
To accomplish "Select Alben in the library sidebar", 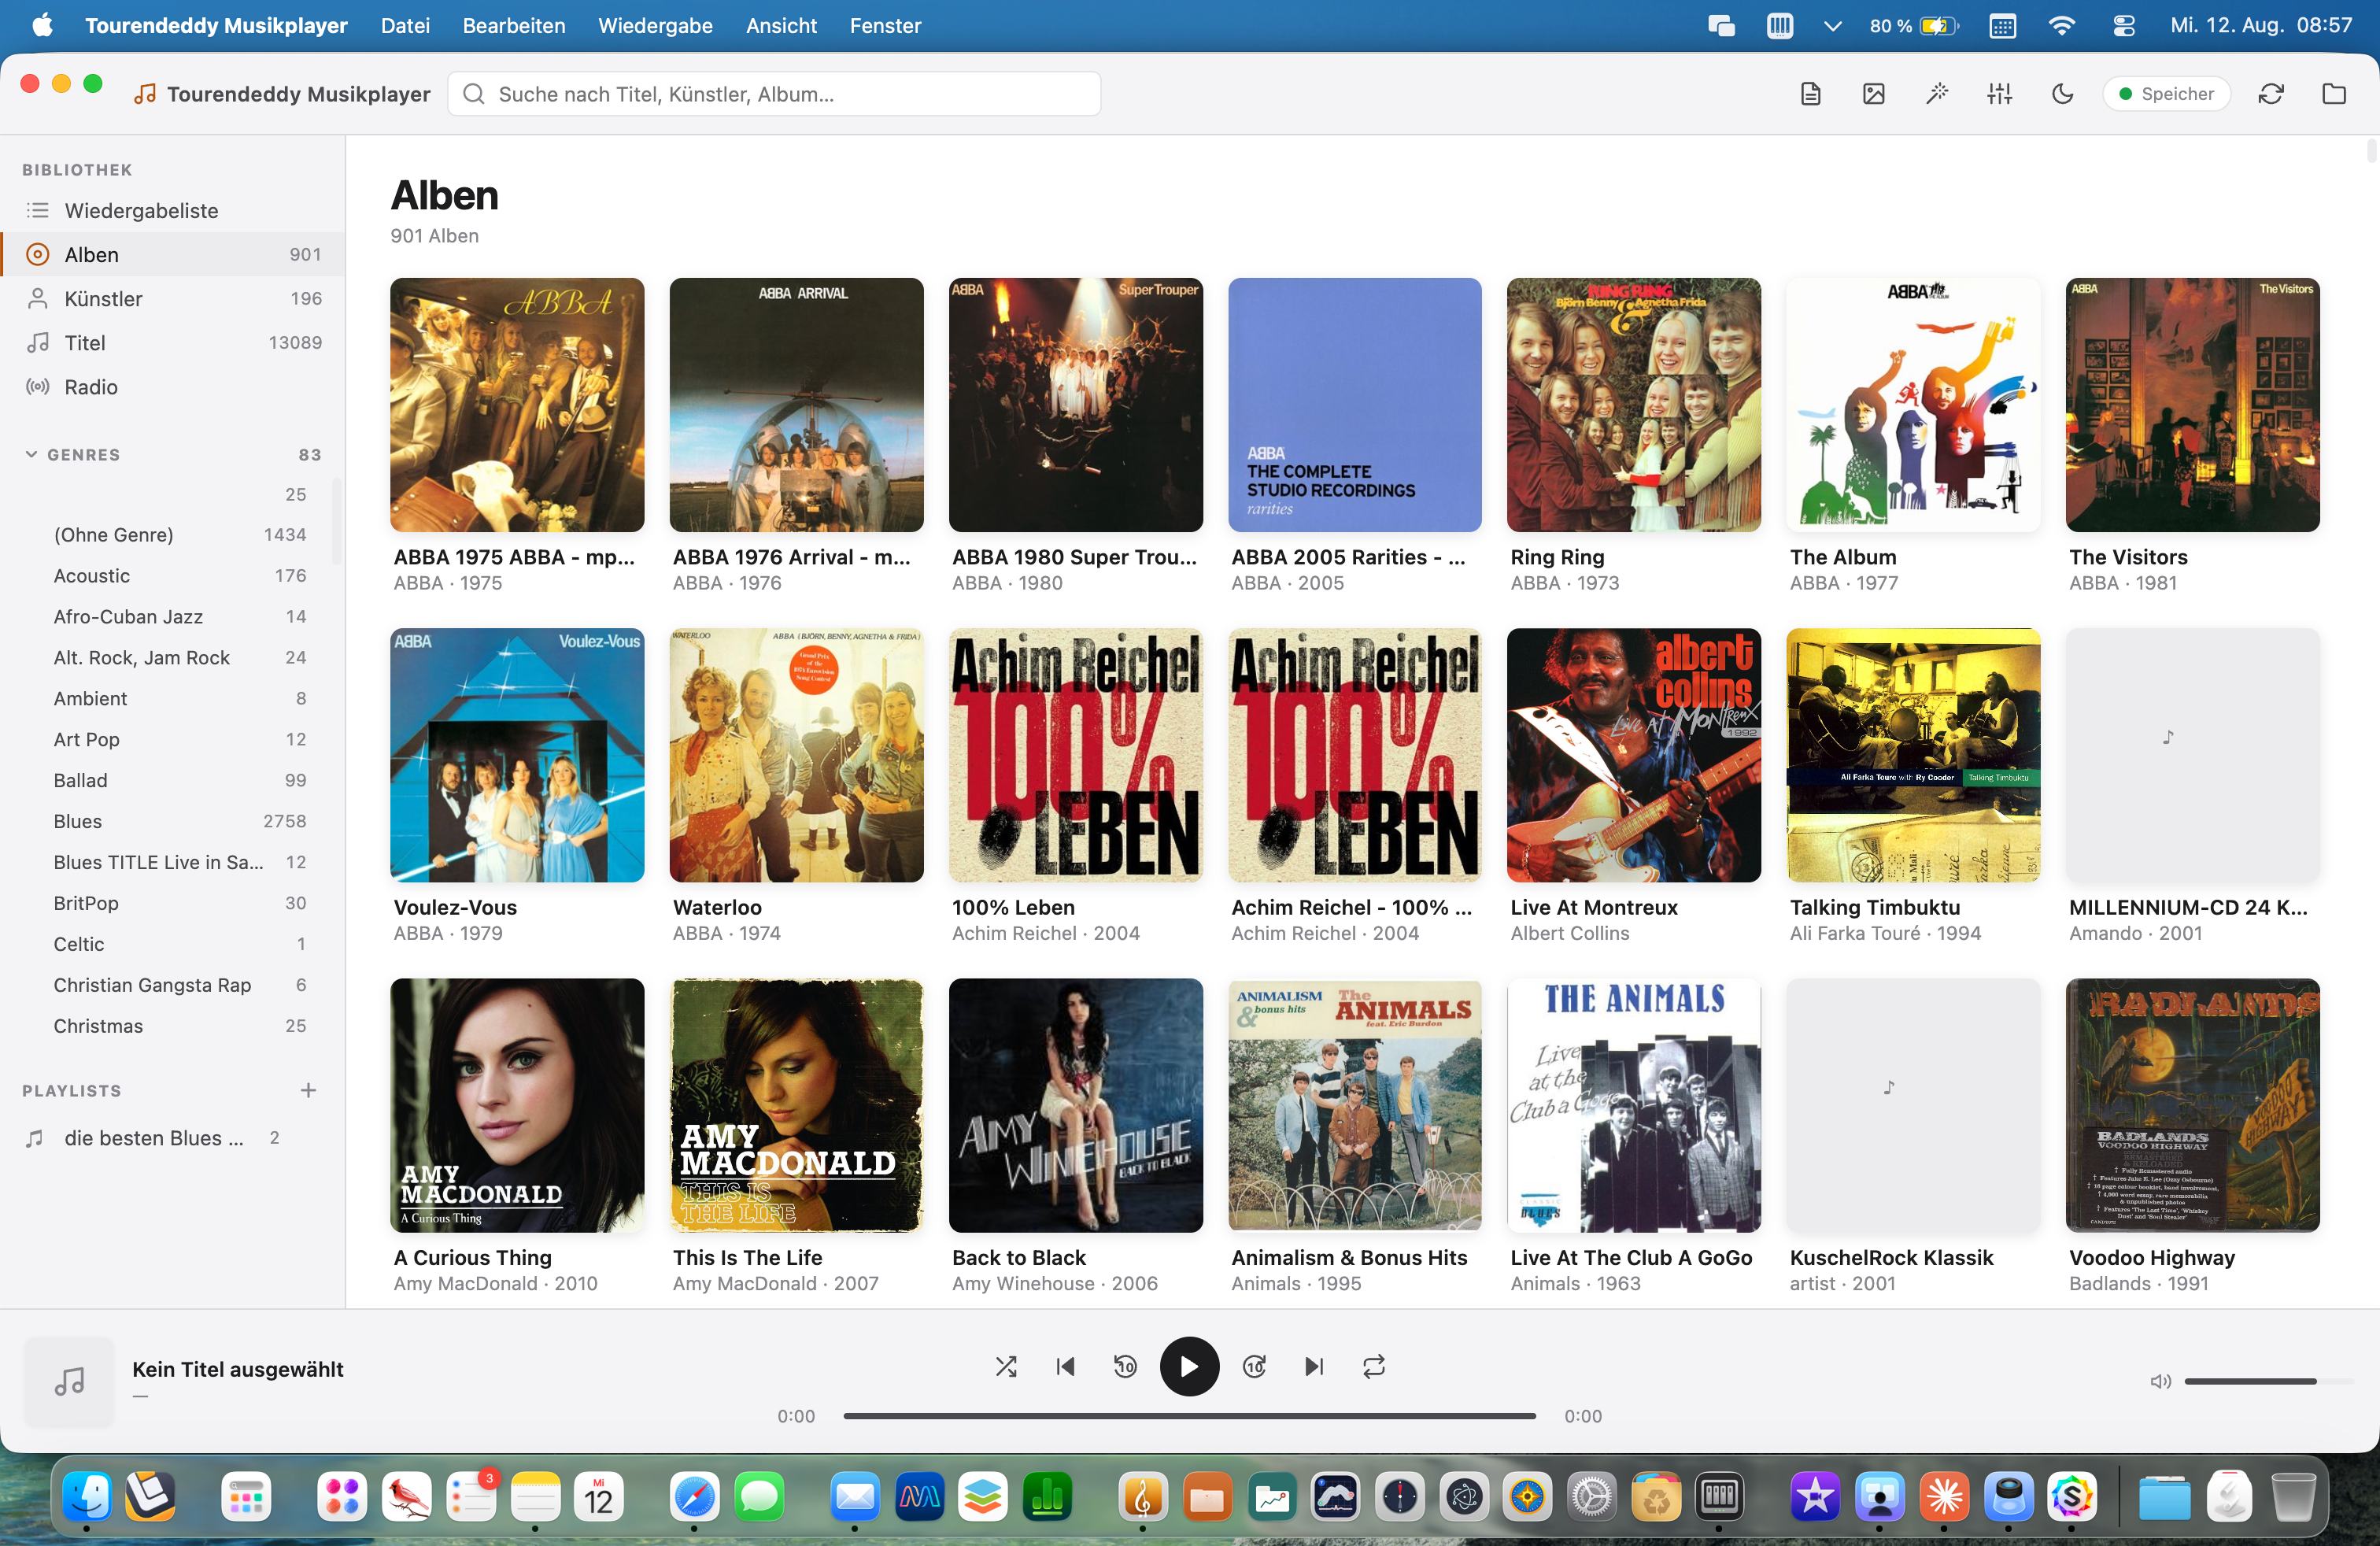I will [172, 255].
